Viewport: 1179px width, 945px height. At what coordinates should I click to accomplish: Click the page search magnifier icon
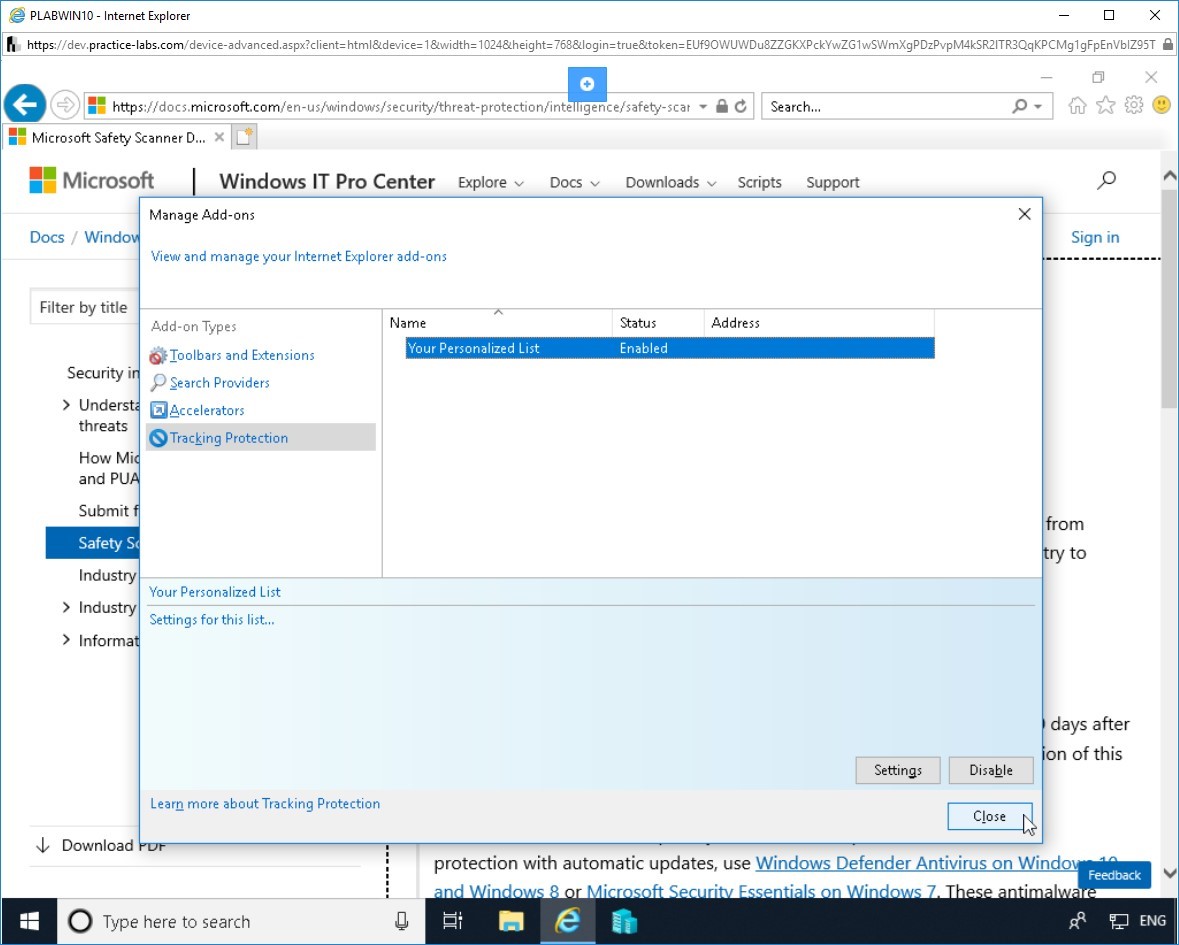click(x=1106, y=180)
